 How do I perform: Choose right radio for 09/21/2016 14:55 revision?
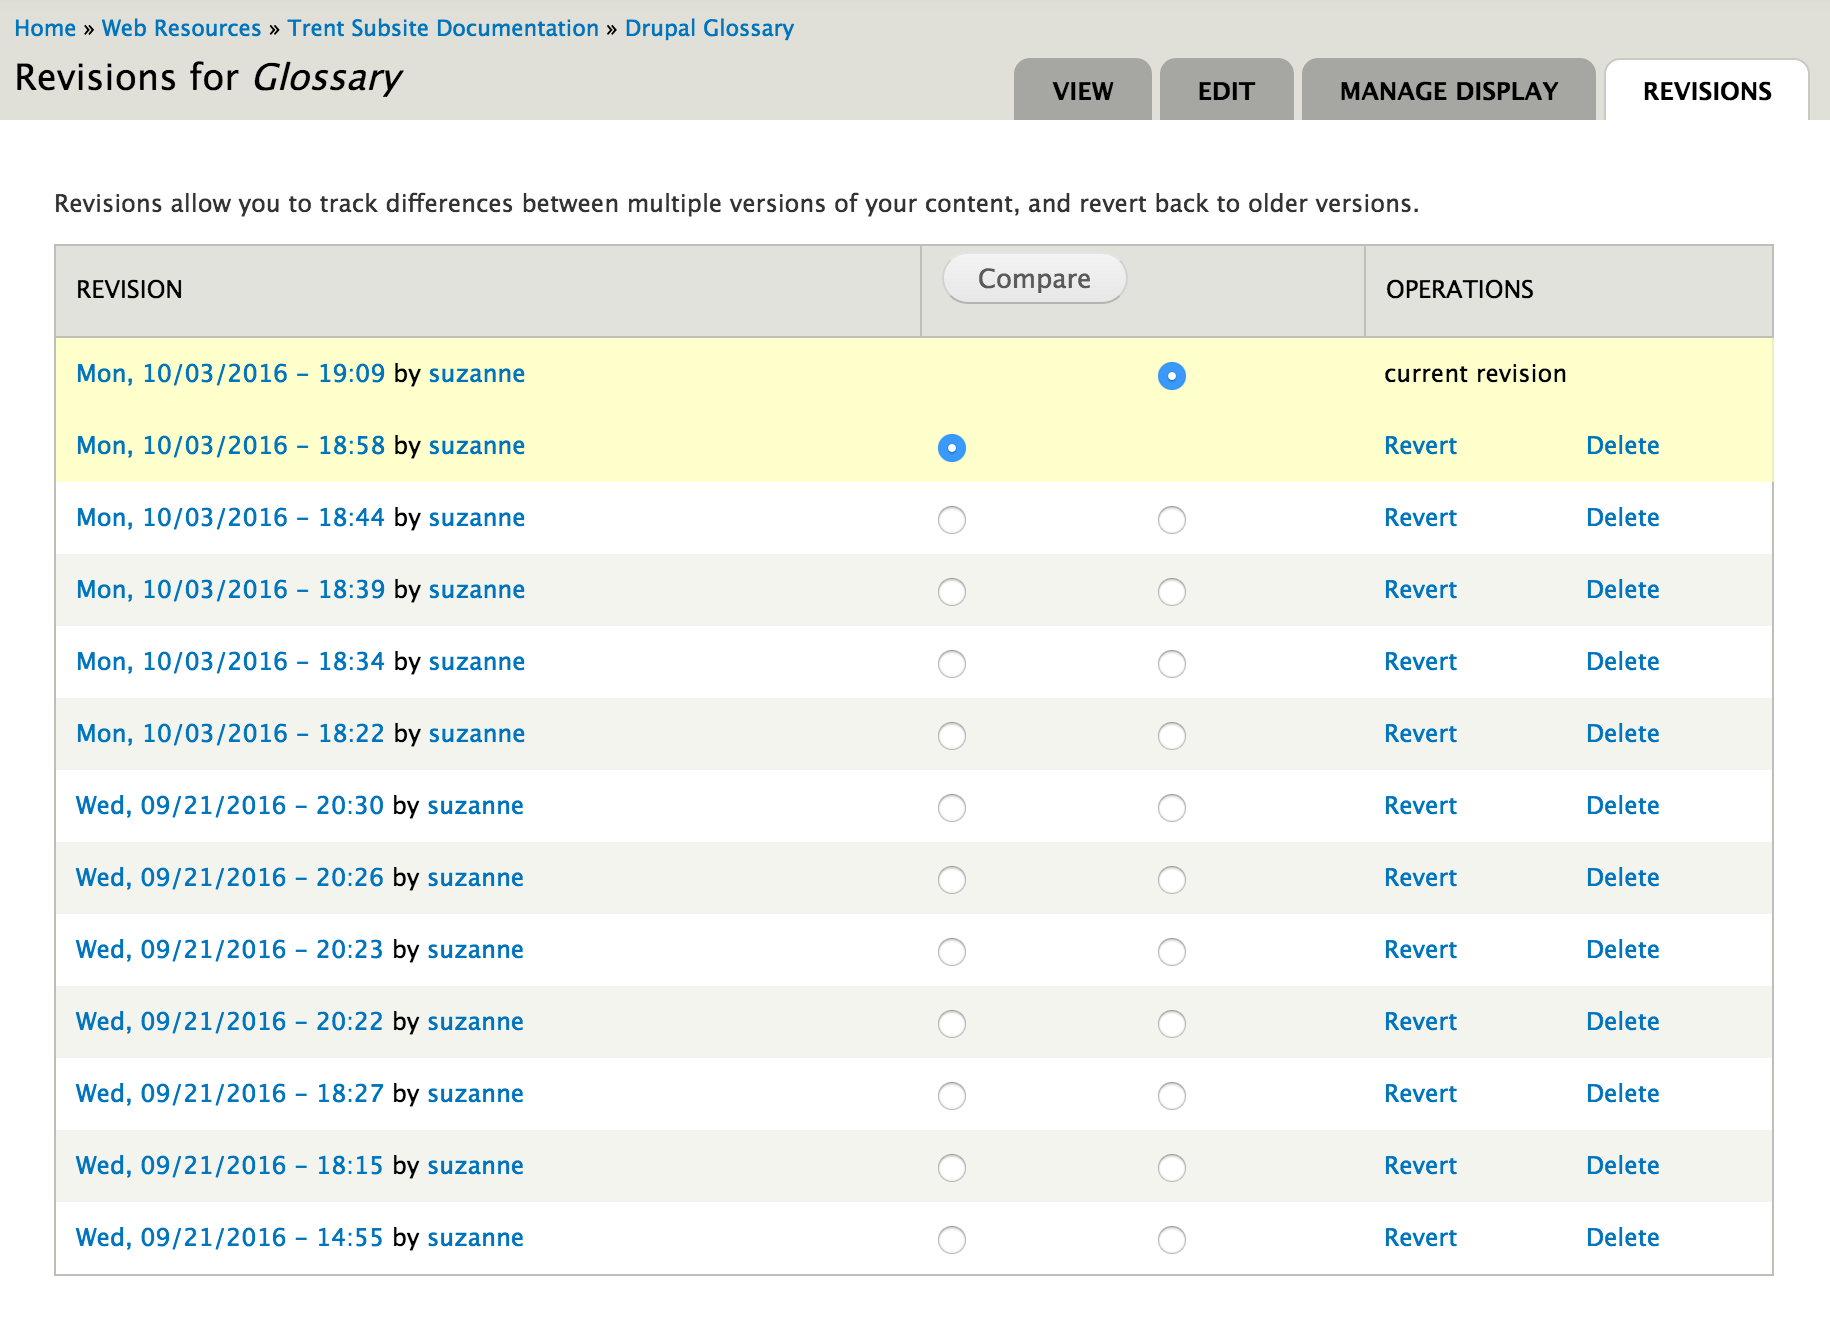point(1171,1240)
